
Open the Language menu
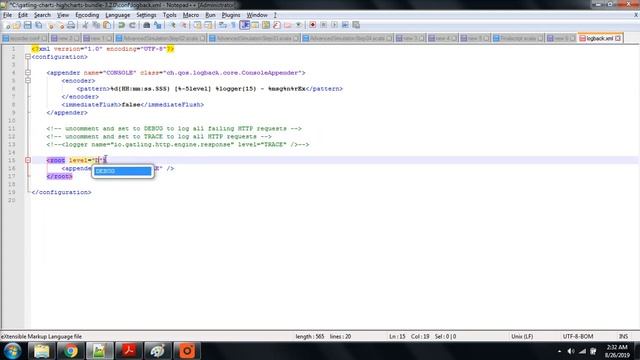pos(117,15)
